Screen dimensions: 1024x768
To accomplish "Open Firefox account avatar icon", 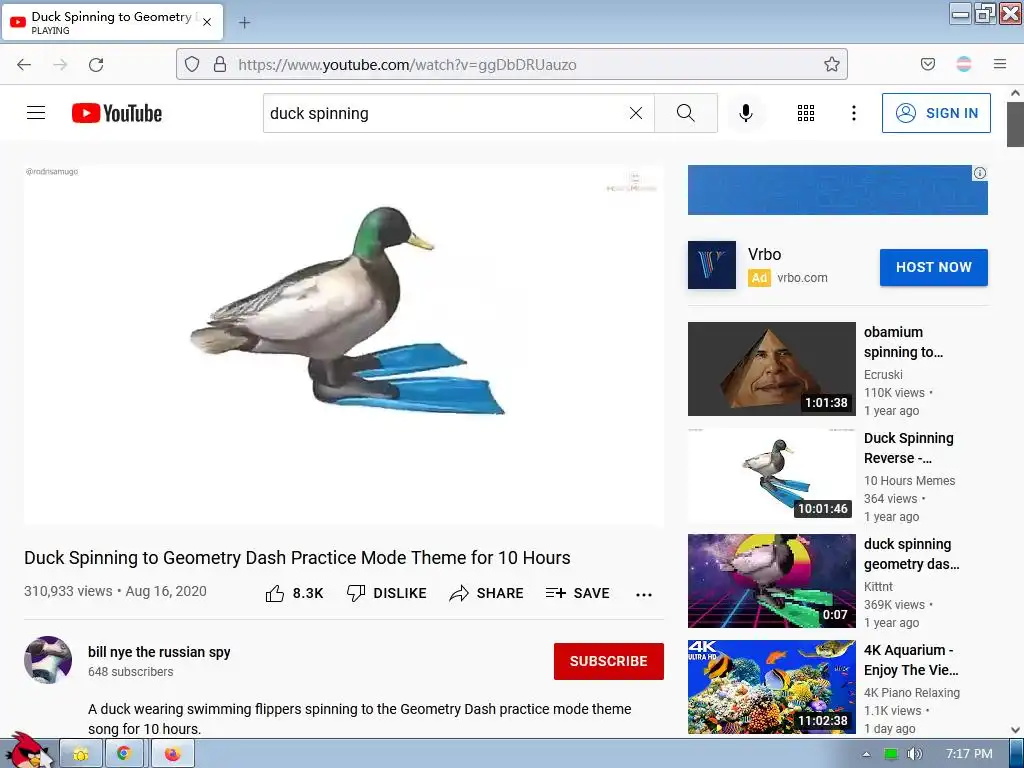I will [x=963, y=64].
